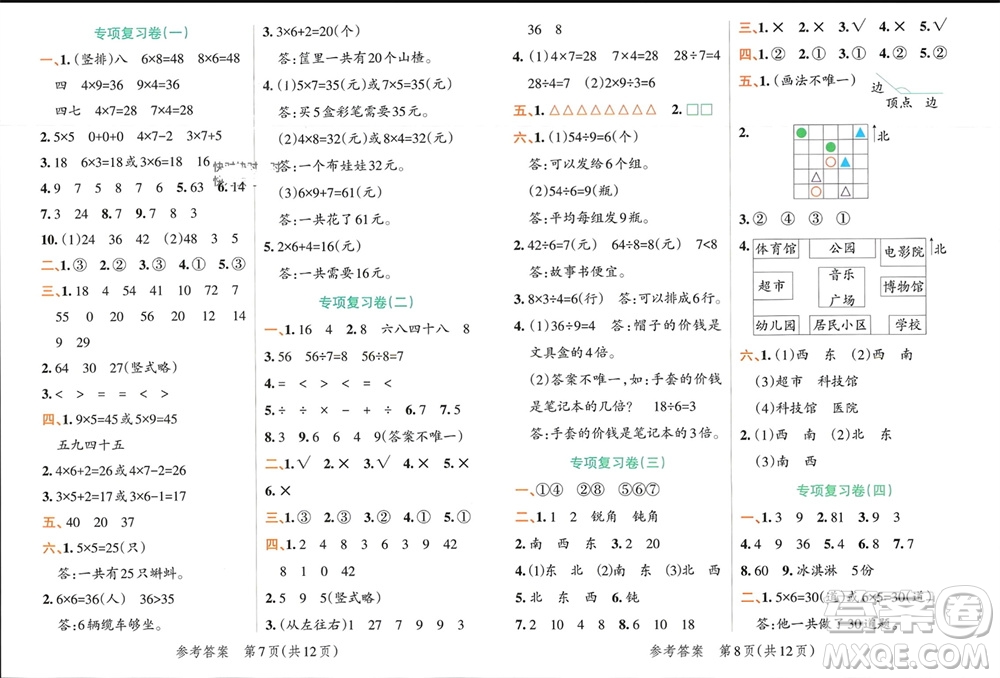Click the 博物馆 box on the map
Viewport: 1000px width, 678px height.
click(x=903, y=287)
